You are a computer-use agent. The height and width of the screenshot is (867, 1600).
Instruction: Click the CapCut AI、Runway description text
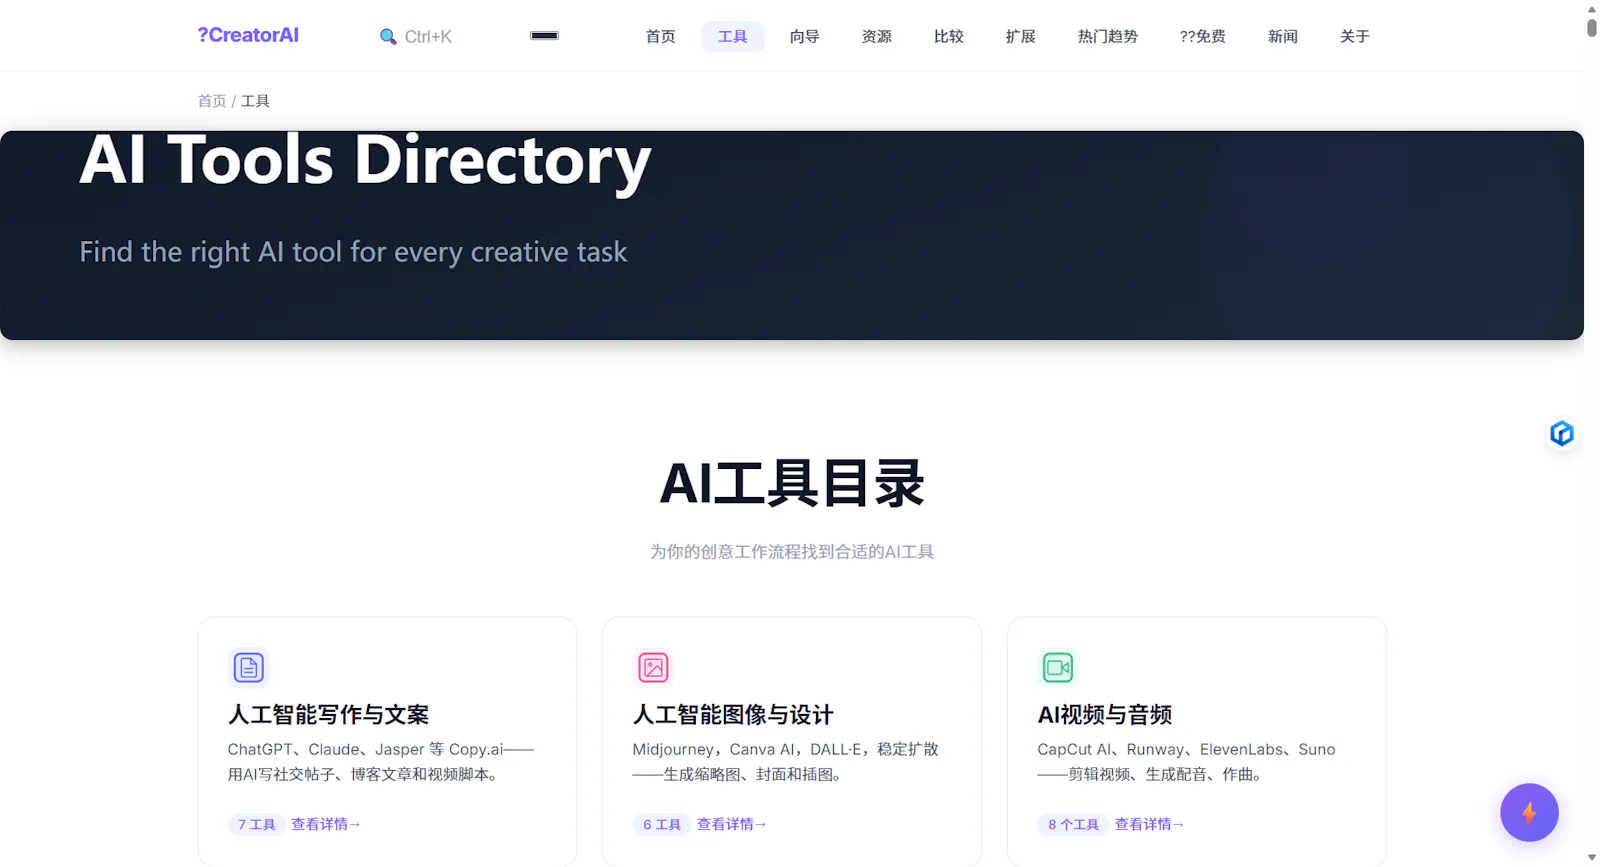[x=1186, y=761]
